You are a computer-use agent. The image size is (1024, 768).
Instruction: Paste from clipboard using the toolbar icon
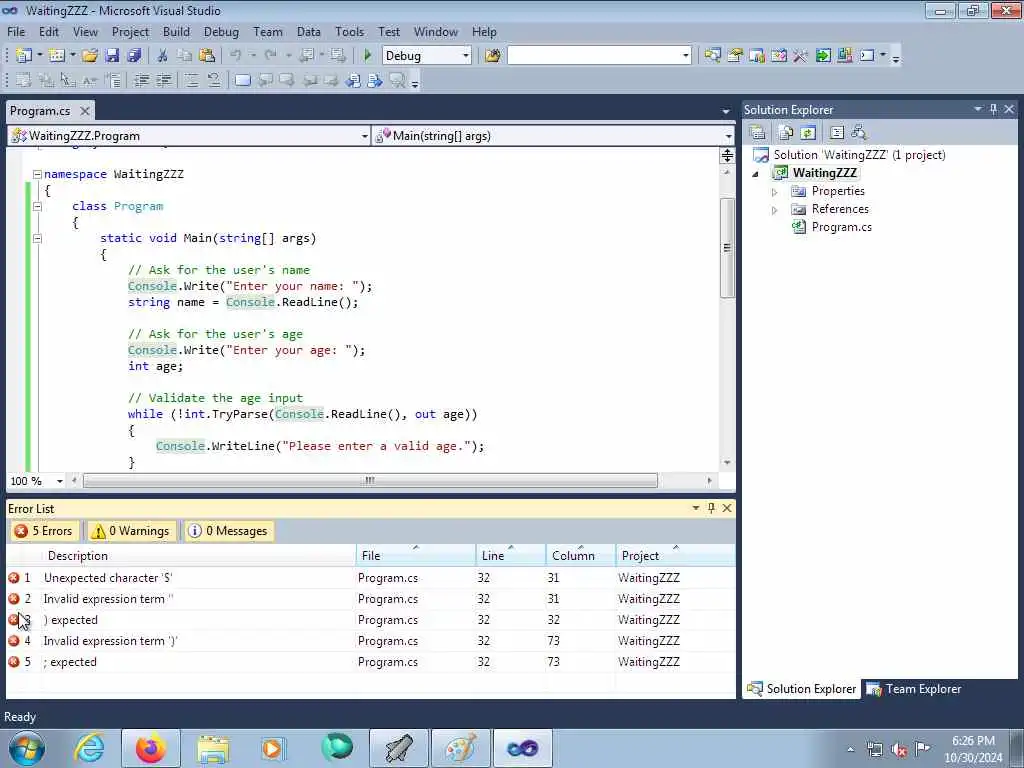(206, 56)
